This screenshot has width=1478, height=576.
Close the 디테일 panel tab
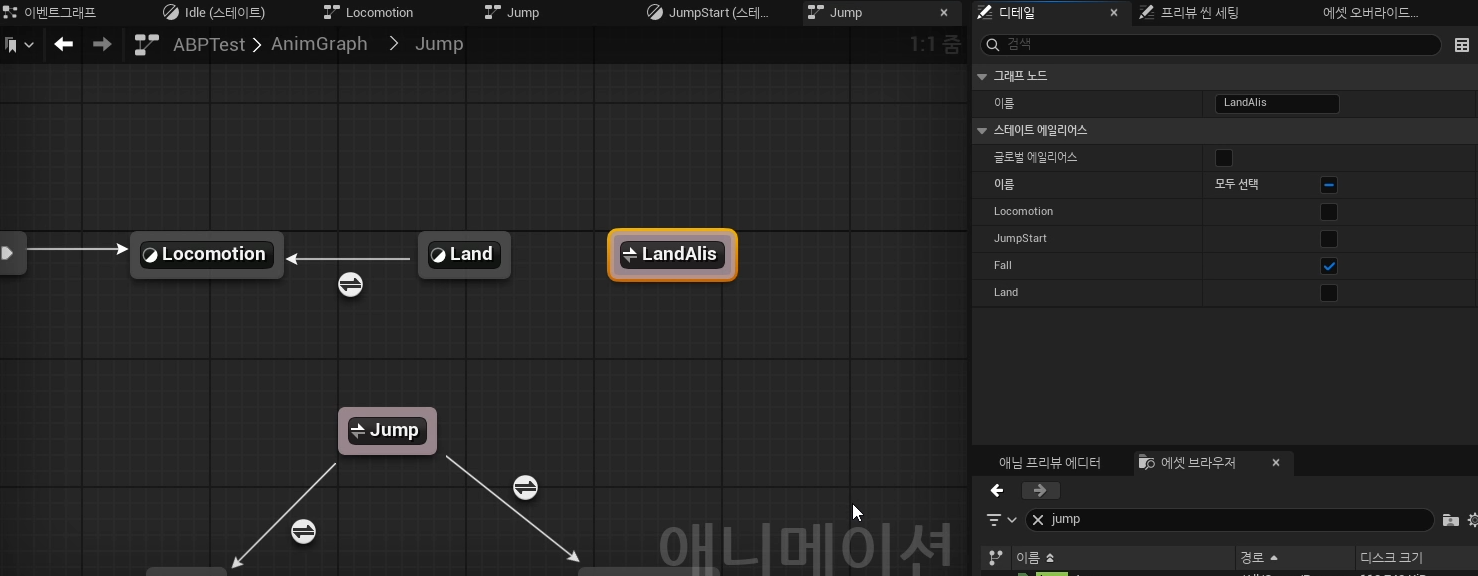(x=1114, y=13)
